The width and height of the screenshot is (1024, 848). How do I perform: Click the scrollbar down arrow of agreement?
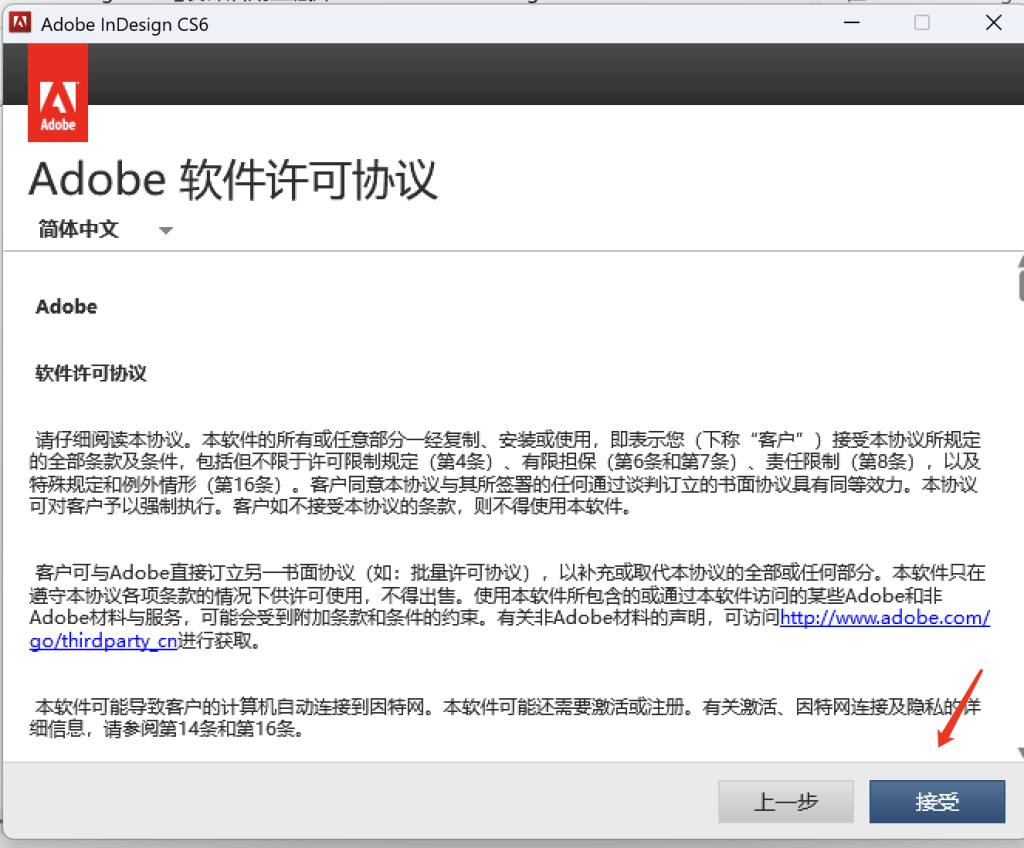pos(1020,752)
